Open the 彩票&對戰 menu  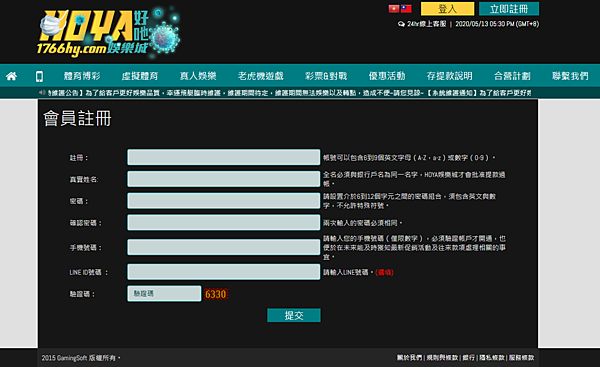(x=326, y=76)
